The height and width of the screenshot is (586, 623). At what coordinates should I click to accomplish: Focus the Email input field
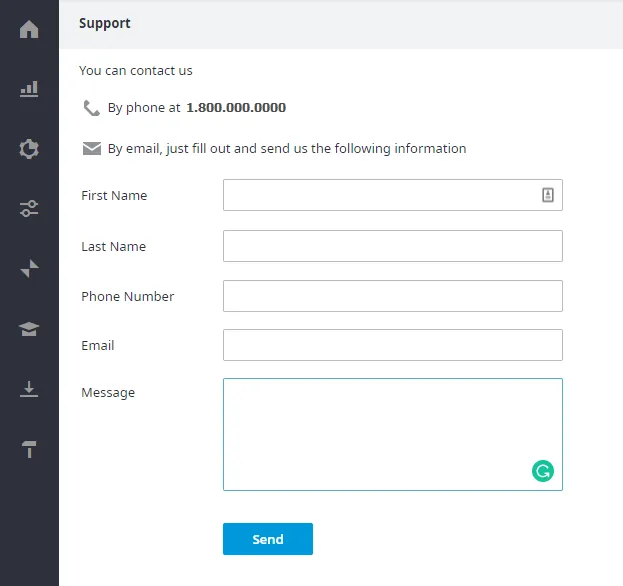(393, 345)
